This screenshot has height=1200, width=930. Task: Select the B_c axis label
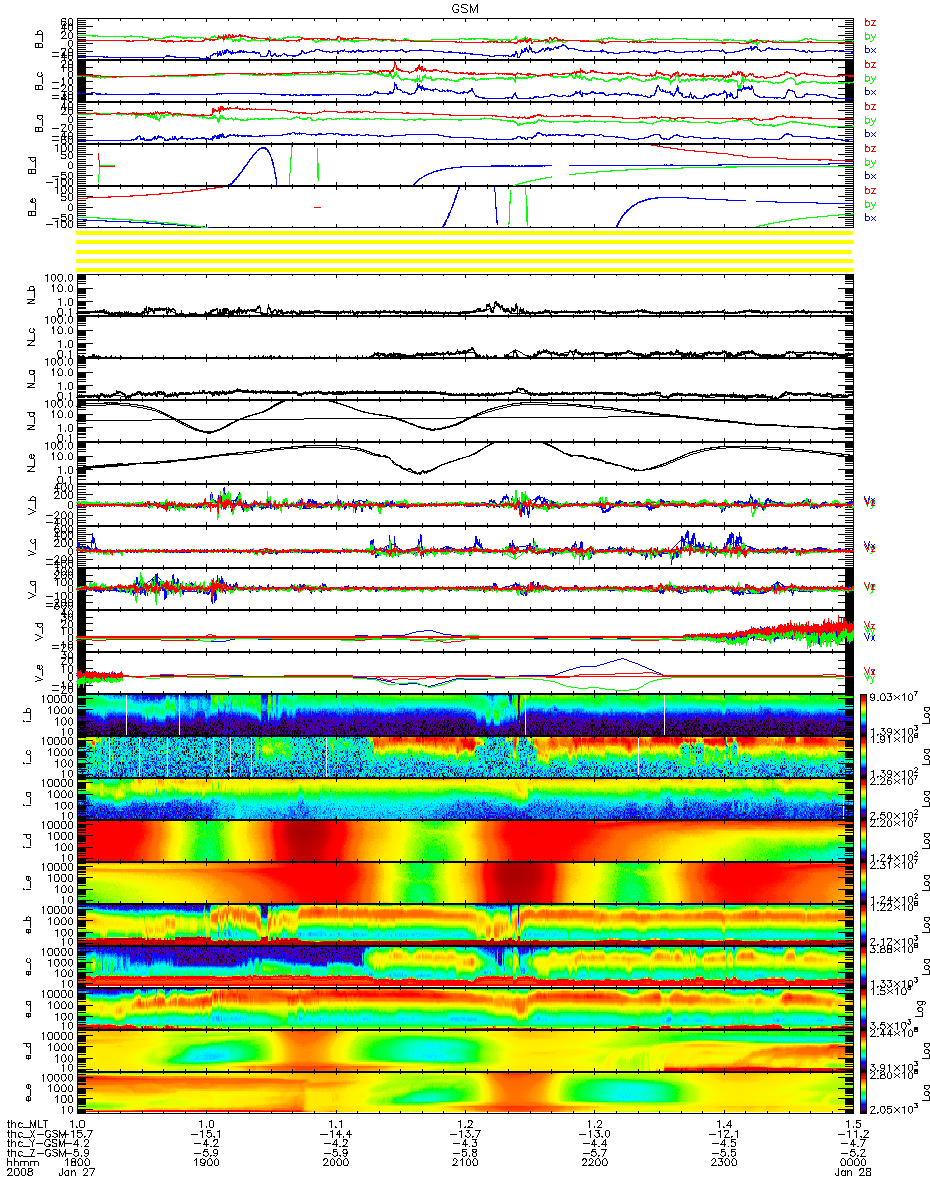pos(40,82)
